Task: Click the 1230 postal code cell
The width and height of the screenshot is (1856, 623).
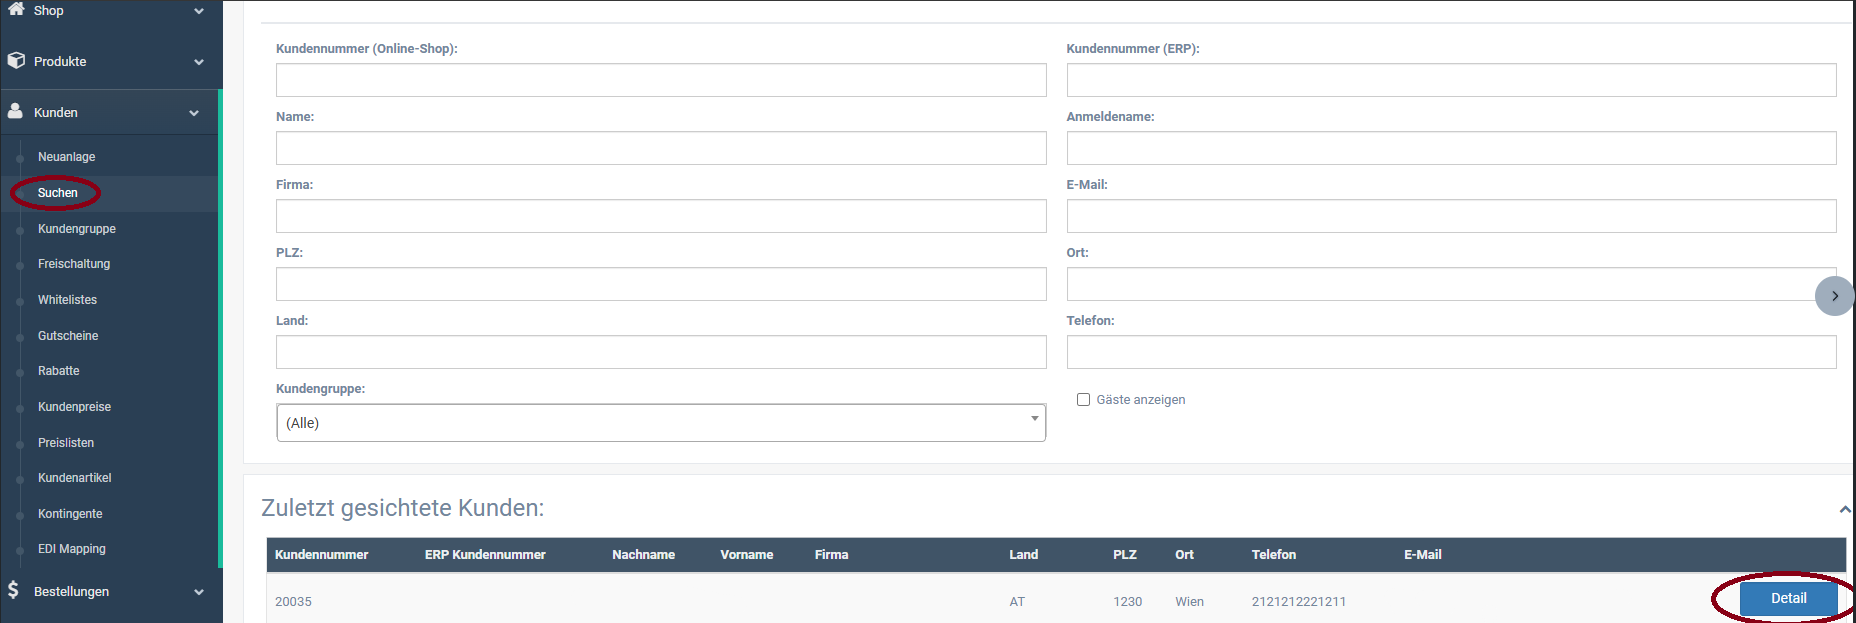Action: coord(1127,602)
